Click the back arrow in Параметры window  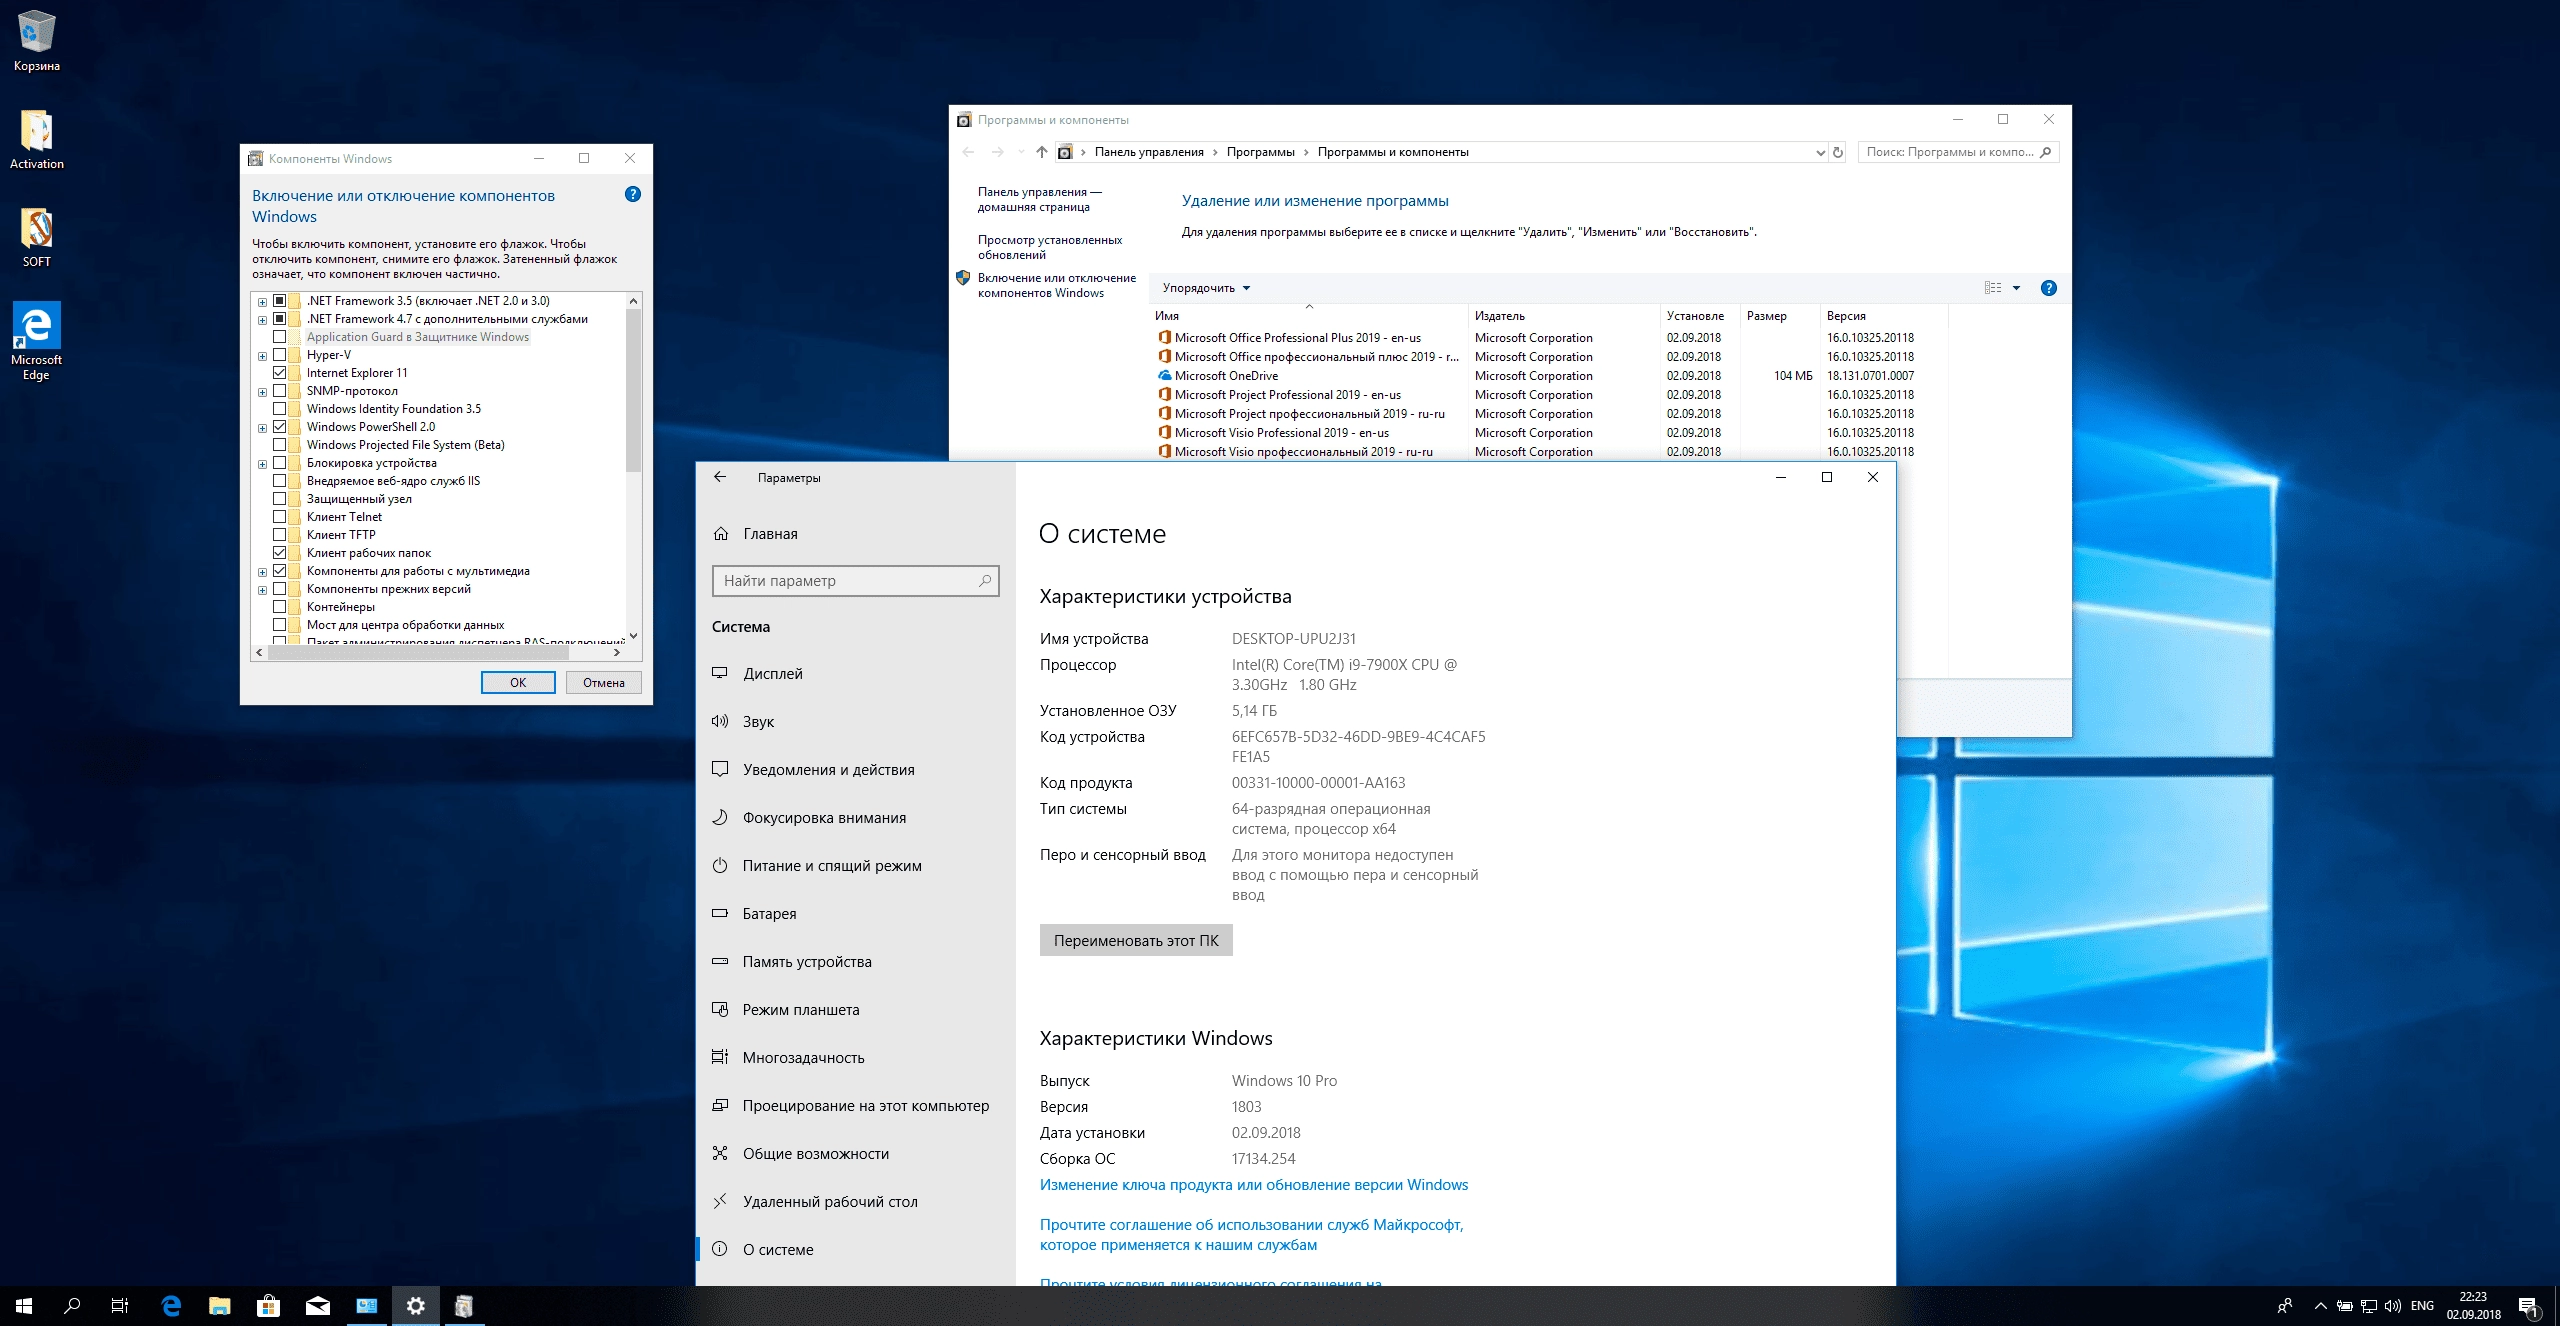coord(720,477)
